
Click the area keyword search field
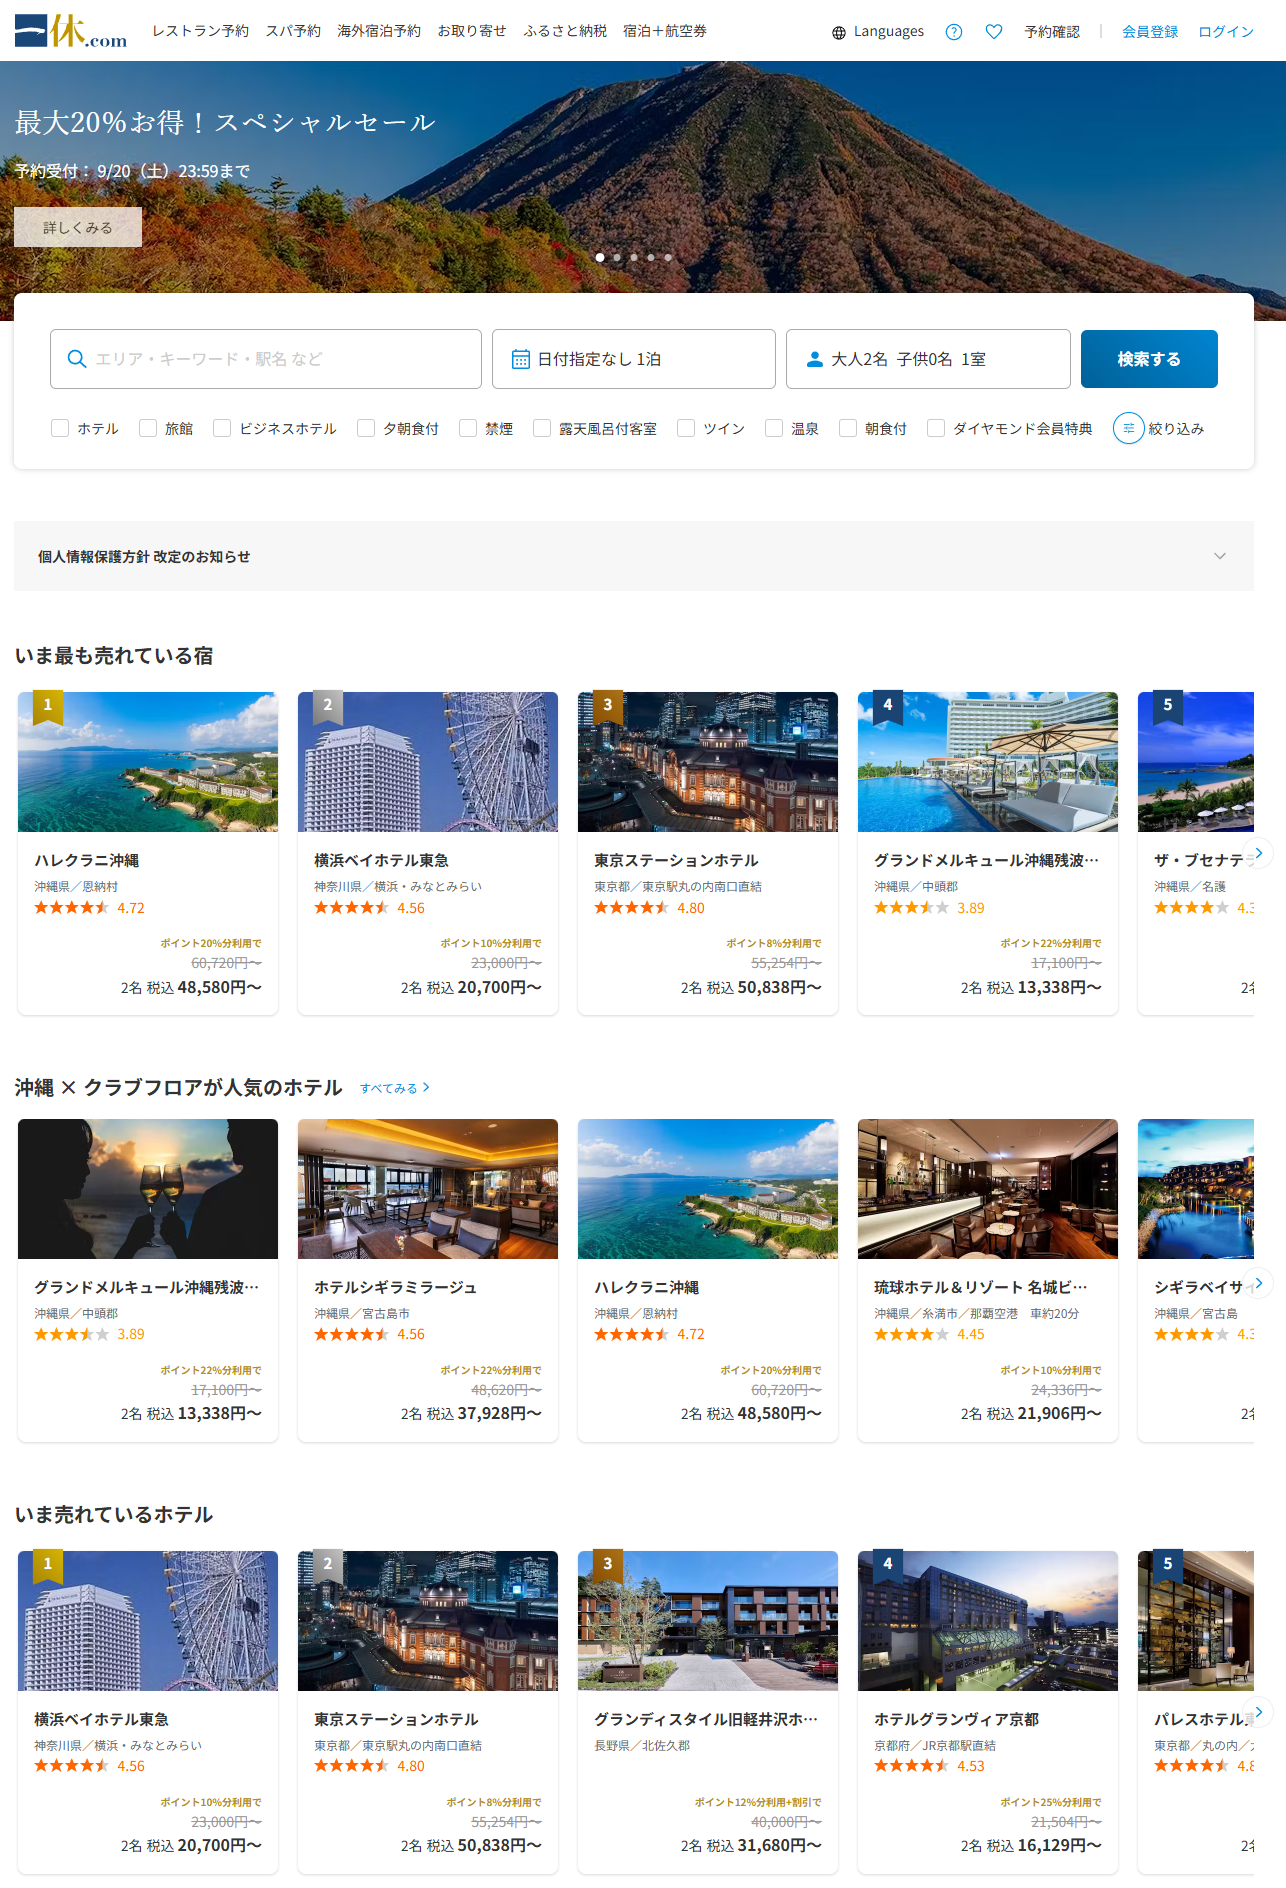point(266,359)
